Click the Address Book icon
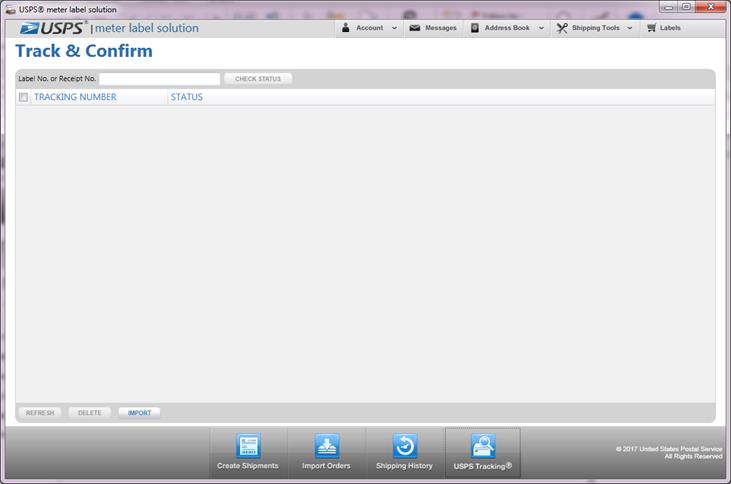731x484 pixels. coord(475,28)
